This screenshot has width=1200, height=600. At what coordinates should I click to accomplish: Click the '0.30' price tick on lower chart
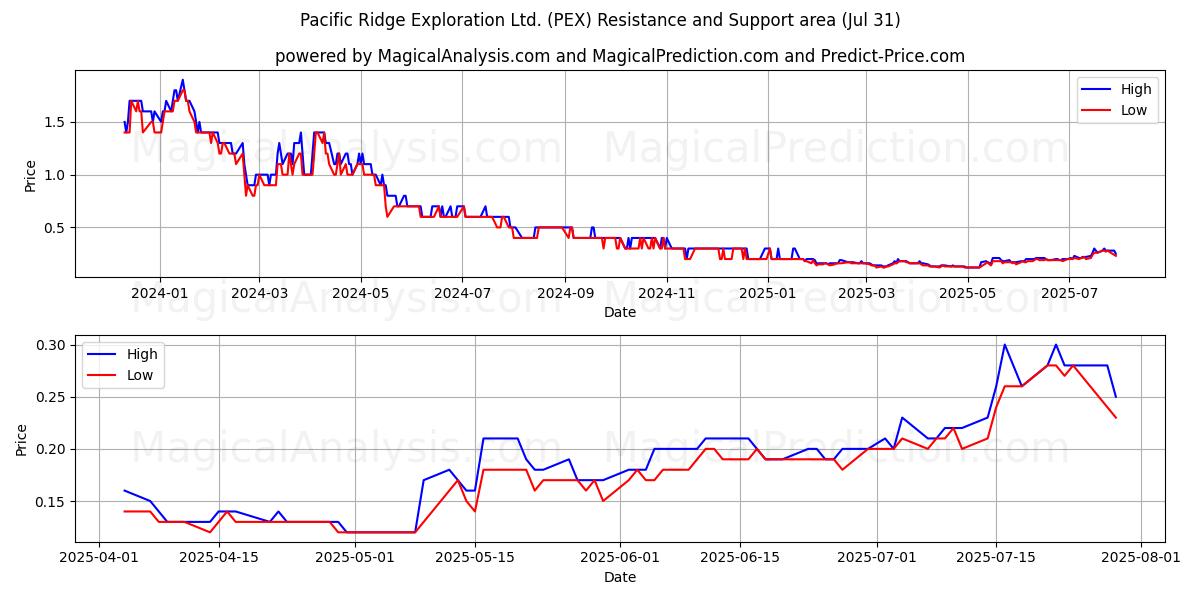tap(52, 345)
